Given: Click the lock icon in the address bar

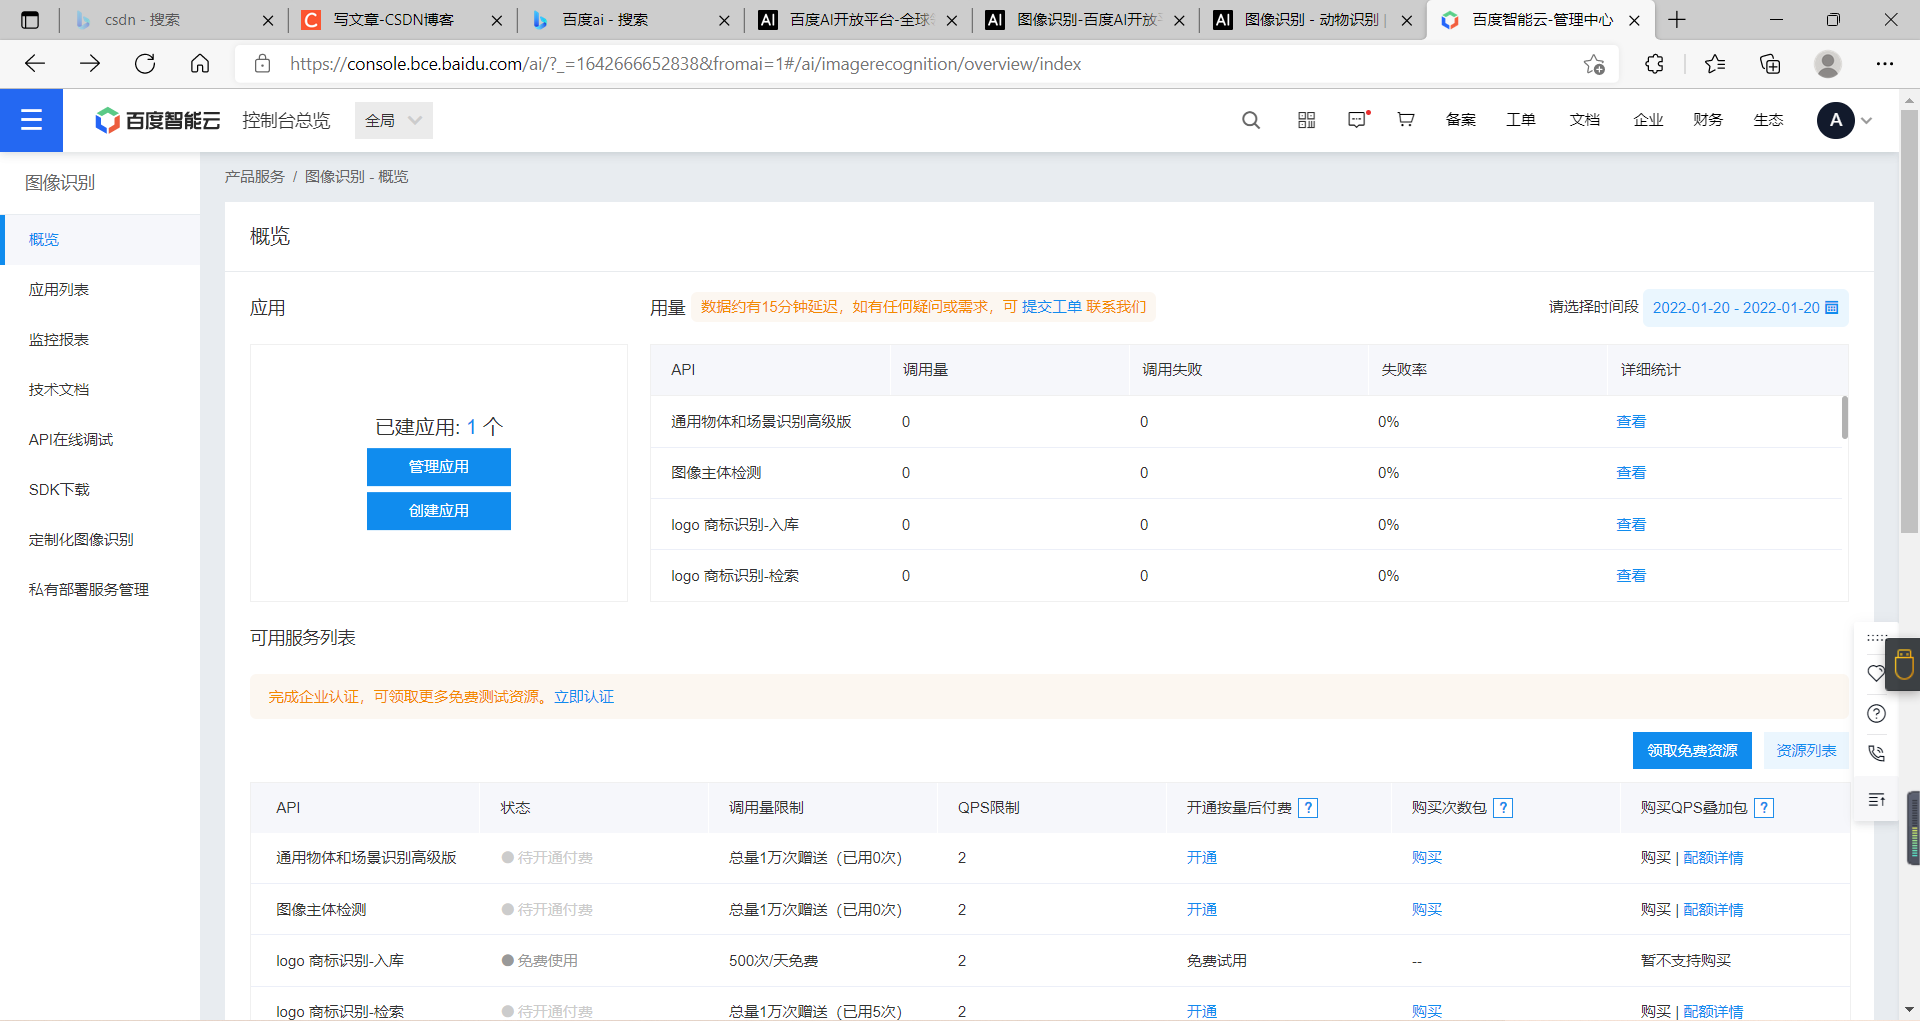Looking at the screenshot, I should (x=263, y=64).
